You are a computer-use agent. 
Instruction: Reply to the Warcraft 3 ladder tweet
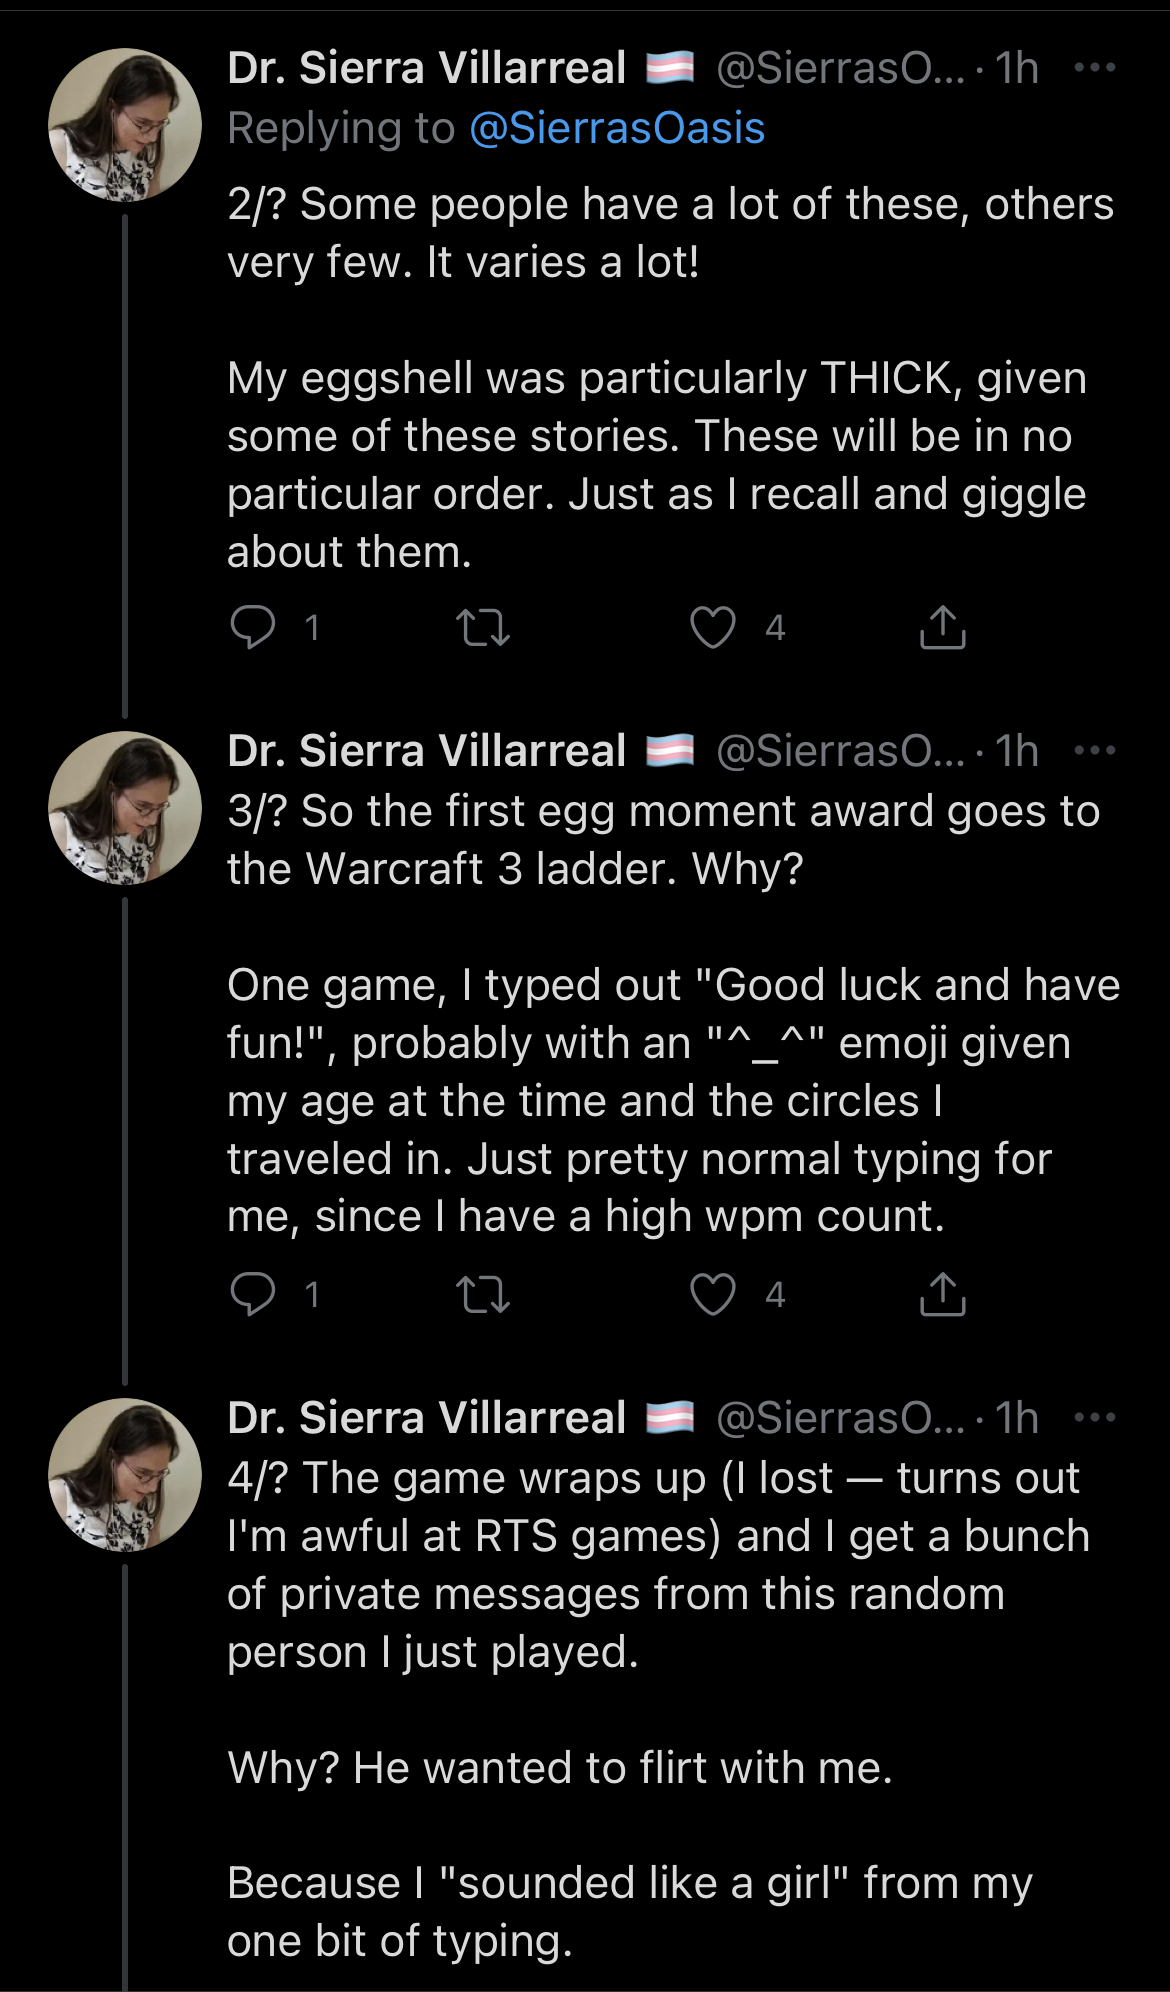(252, 1294)
